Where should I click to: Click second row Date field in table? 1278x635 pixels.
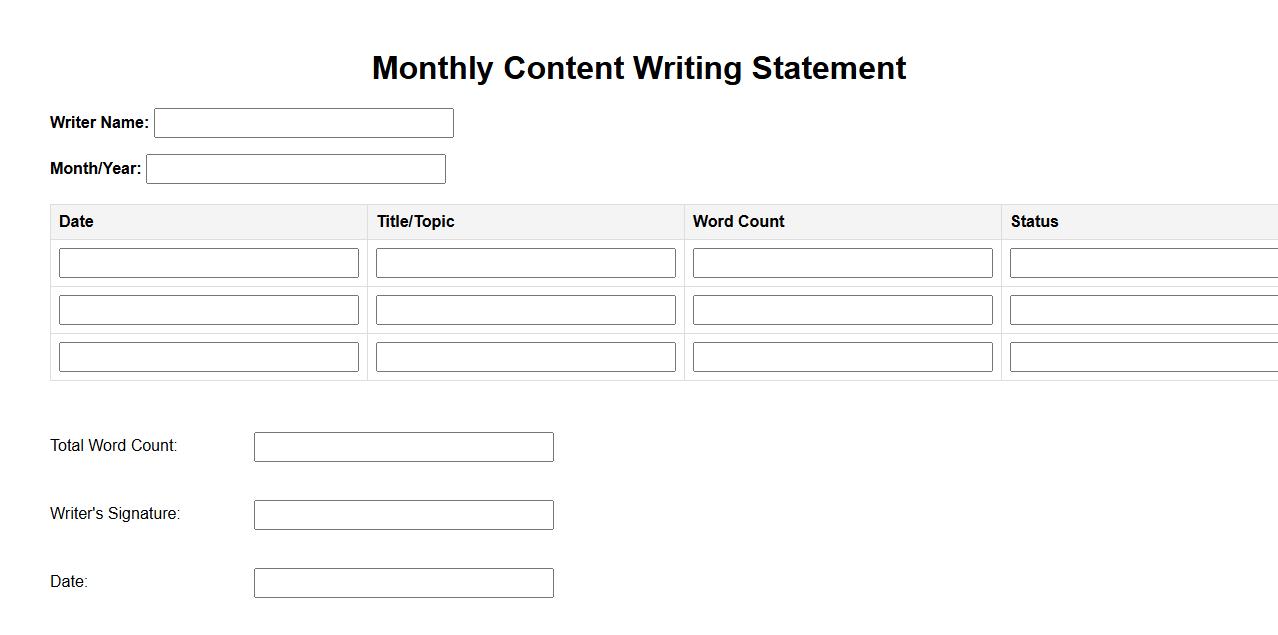click(208, 310)
